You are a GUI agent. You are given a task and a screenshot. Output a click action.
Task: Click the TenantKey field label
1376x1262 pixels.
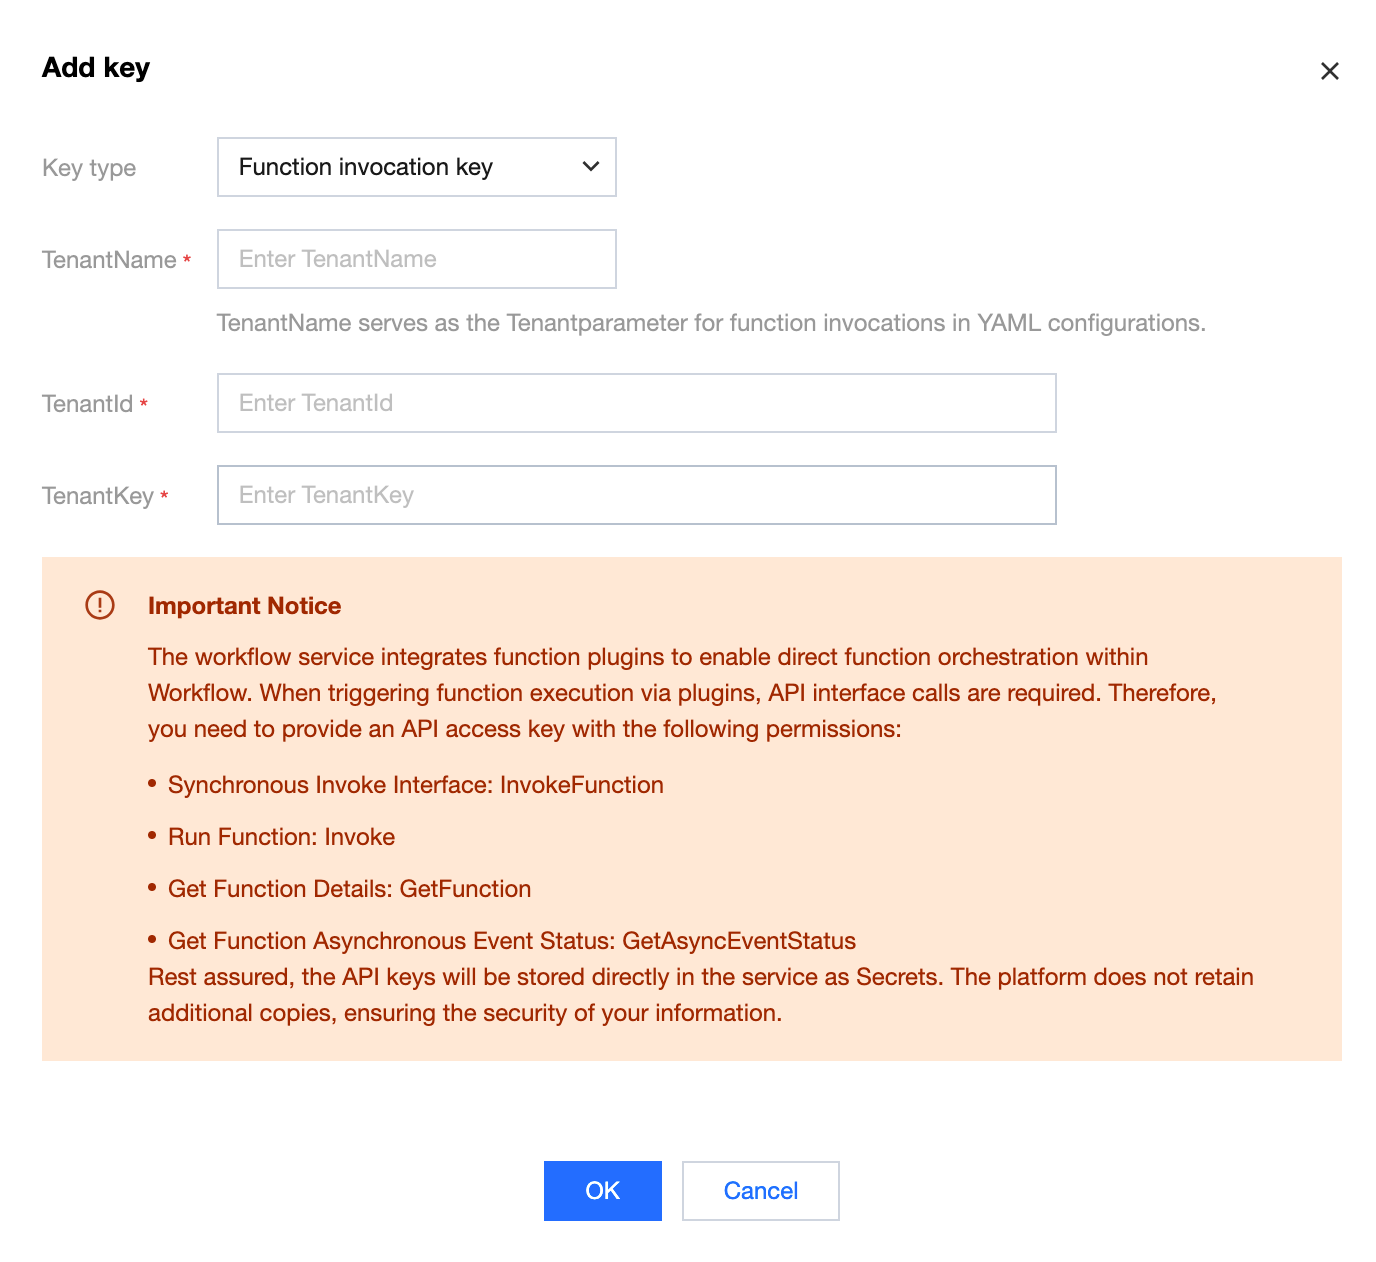(98, 496)
